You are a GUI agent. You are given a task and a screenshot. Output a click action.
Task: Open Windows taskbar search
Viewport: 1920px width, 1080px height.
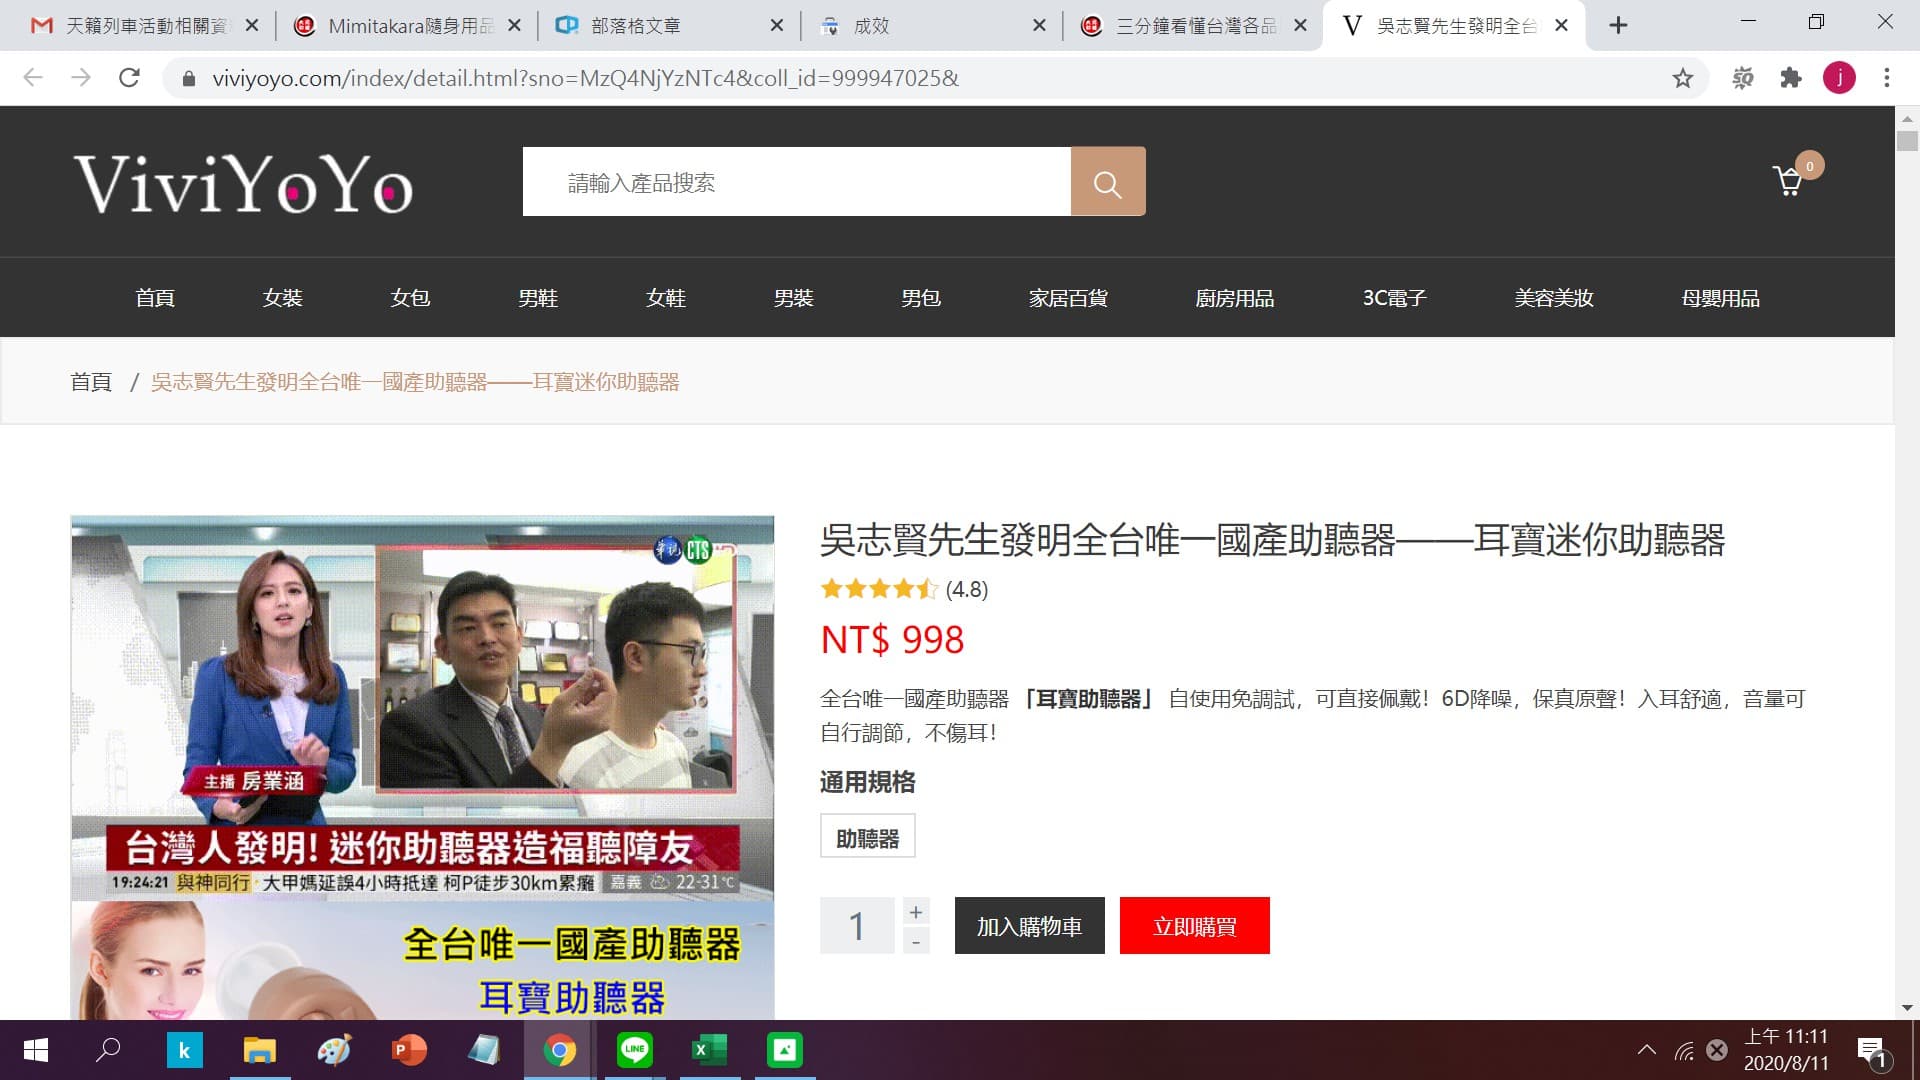coord(108,1050)
